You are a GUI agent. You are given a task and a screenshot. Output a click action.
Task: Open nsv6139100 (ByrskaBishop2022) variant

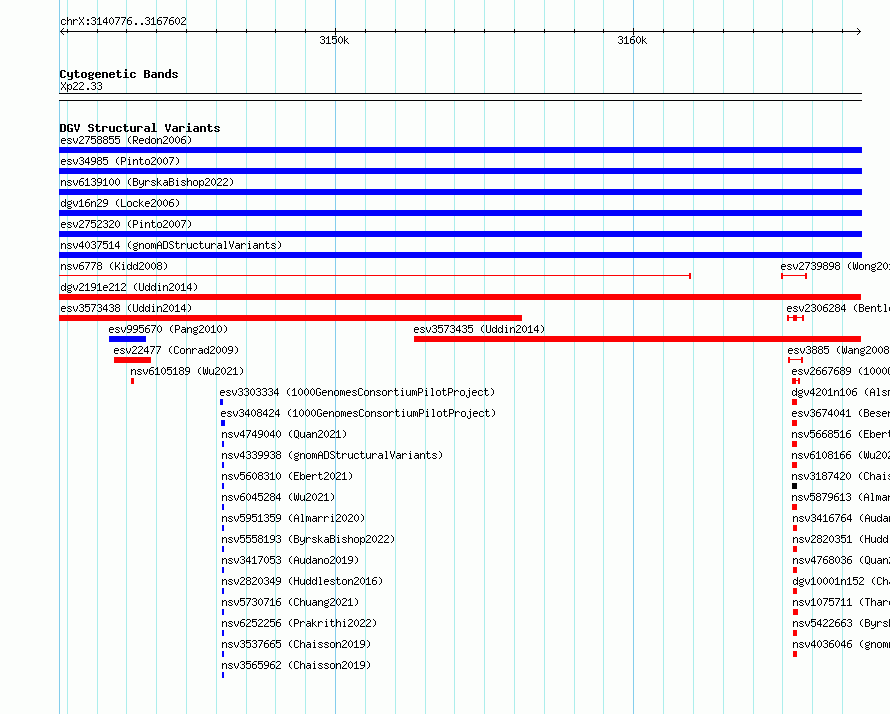pyautogui.click(x=147, y=182)
